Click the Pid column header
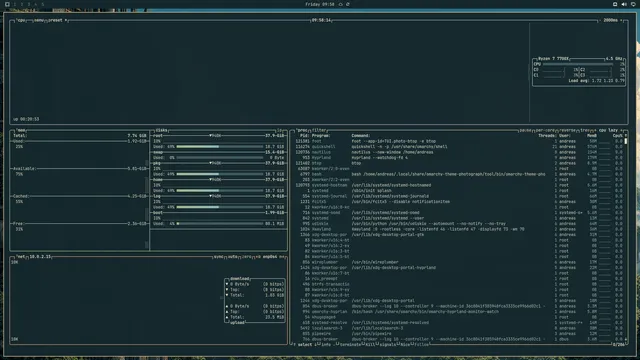Viewport: 640px width, 360px height. click(x=304, y=136)
